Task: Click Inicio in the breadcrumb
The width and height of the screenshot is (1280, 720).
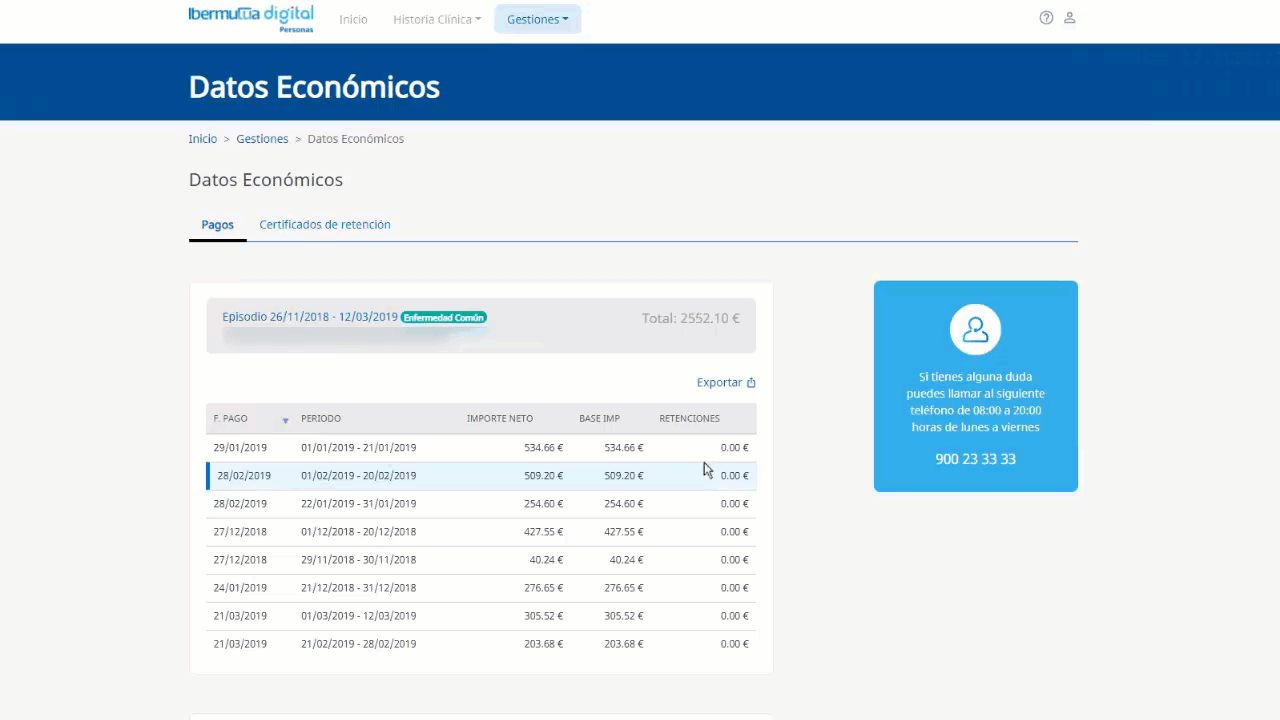Action: point(203,139)
